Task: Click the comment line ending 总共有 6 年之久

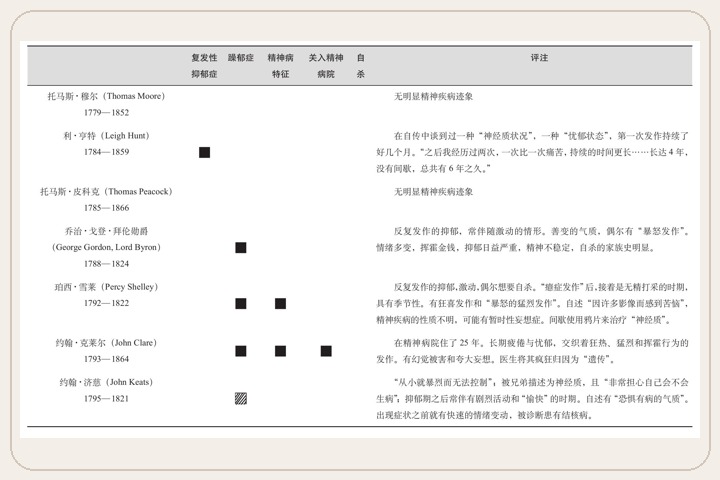Action: pyautogui.click(x=433, y=169)
